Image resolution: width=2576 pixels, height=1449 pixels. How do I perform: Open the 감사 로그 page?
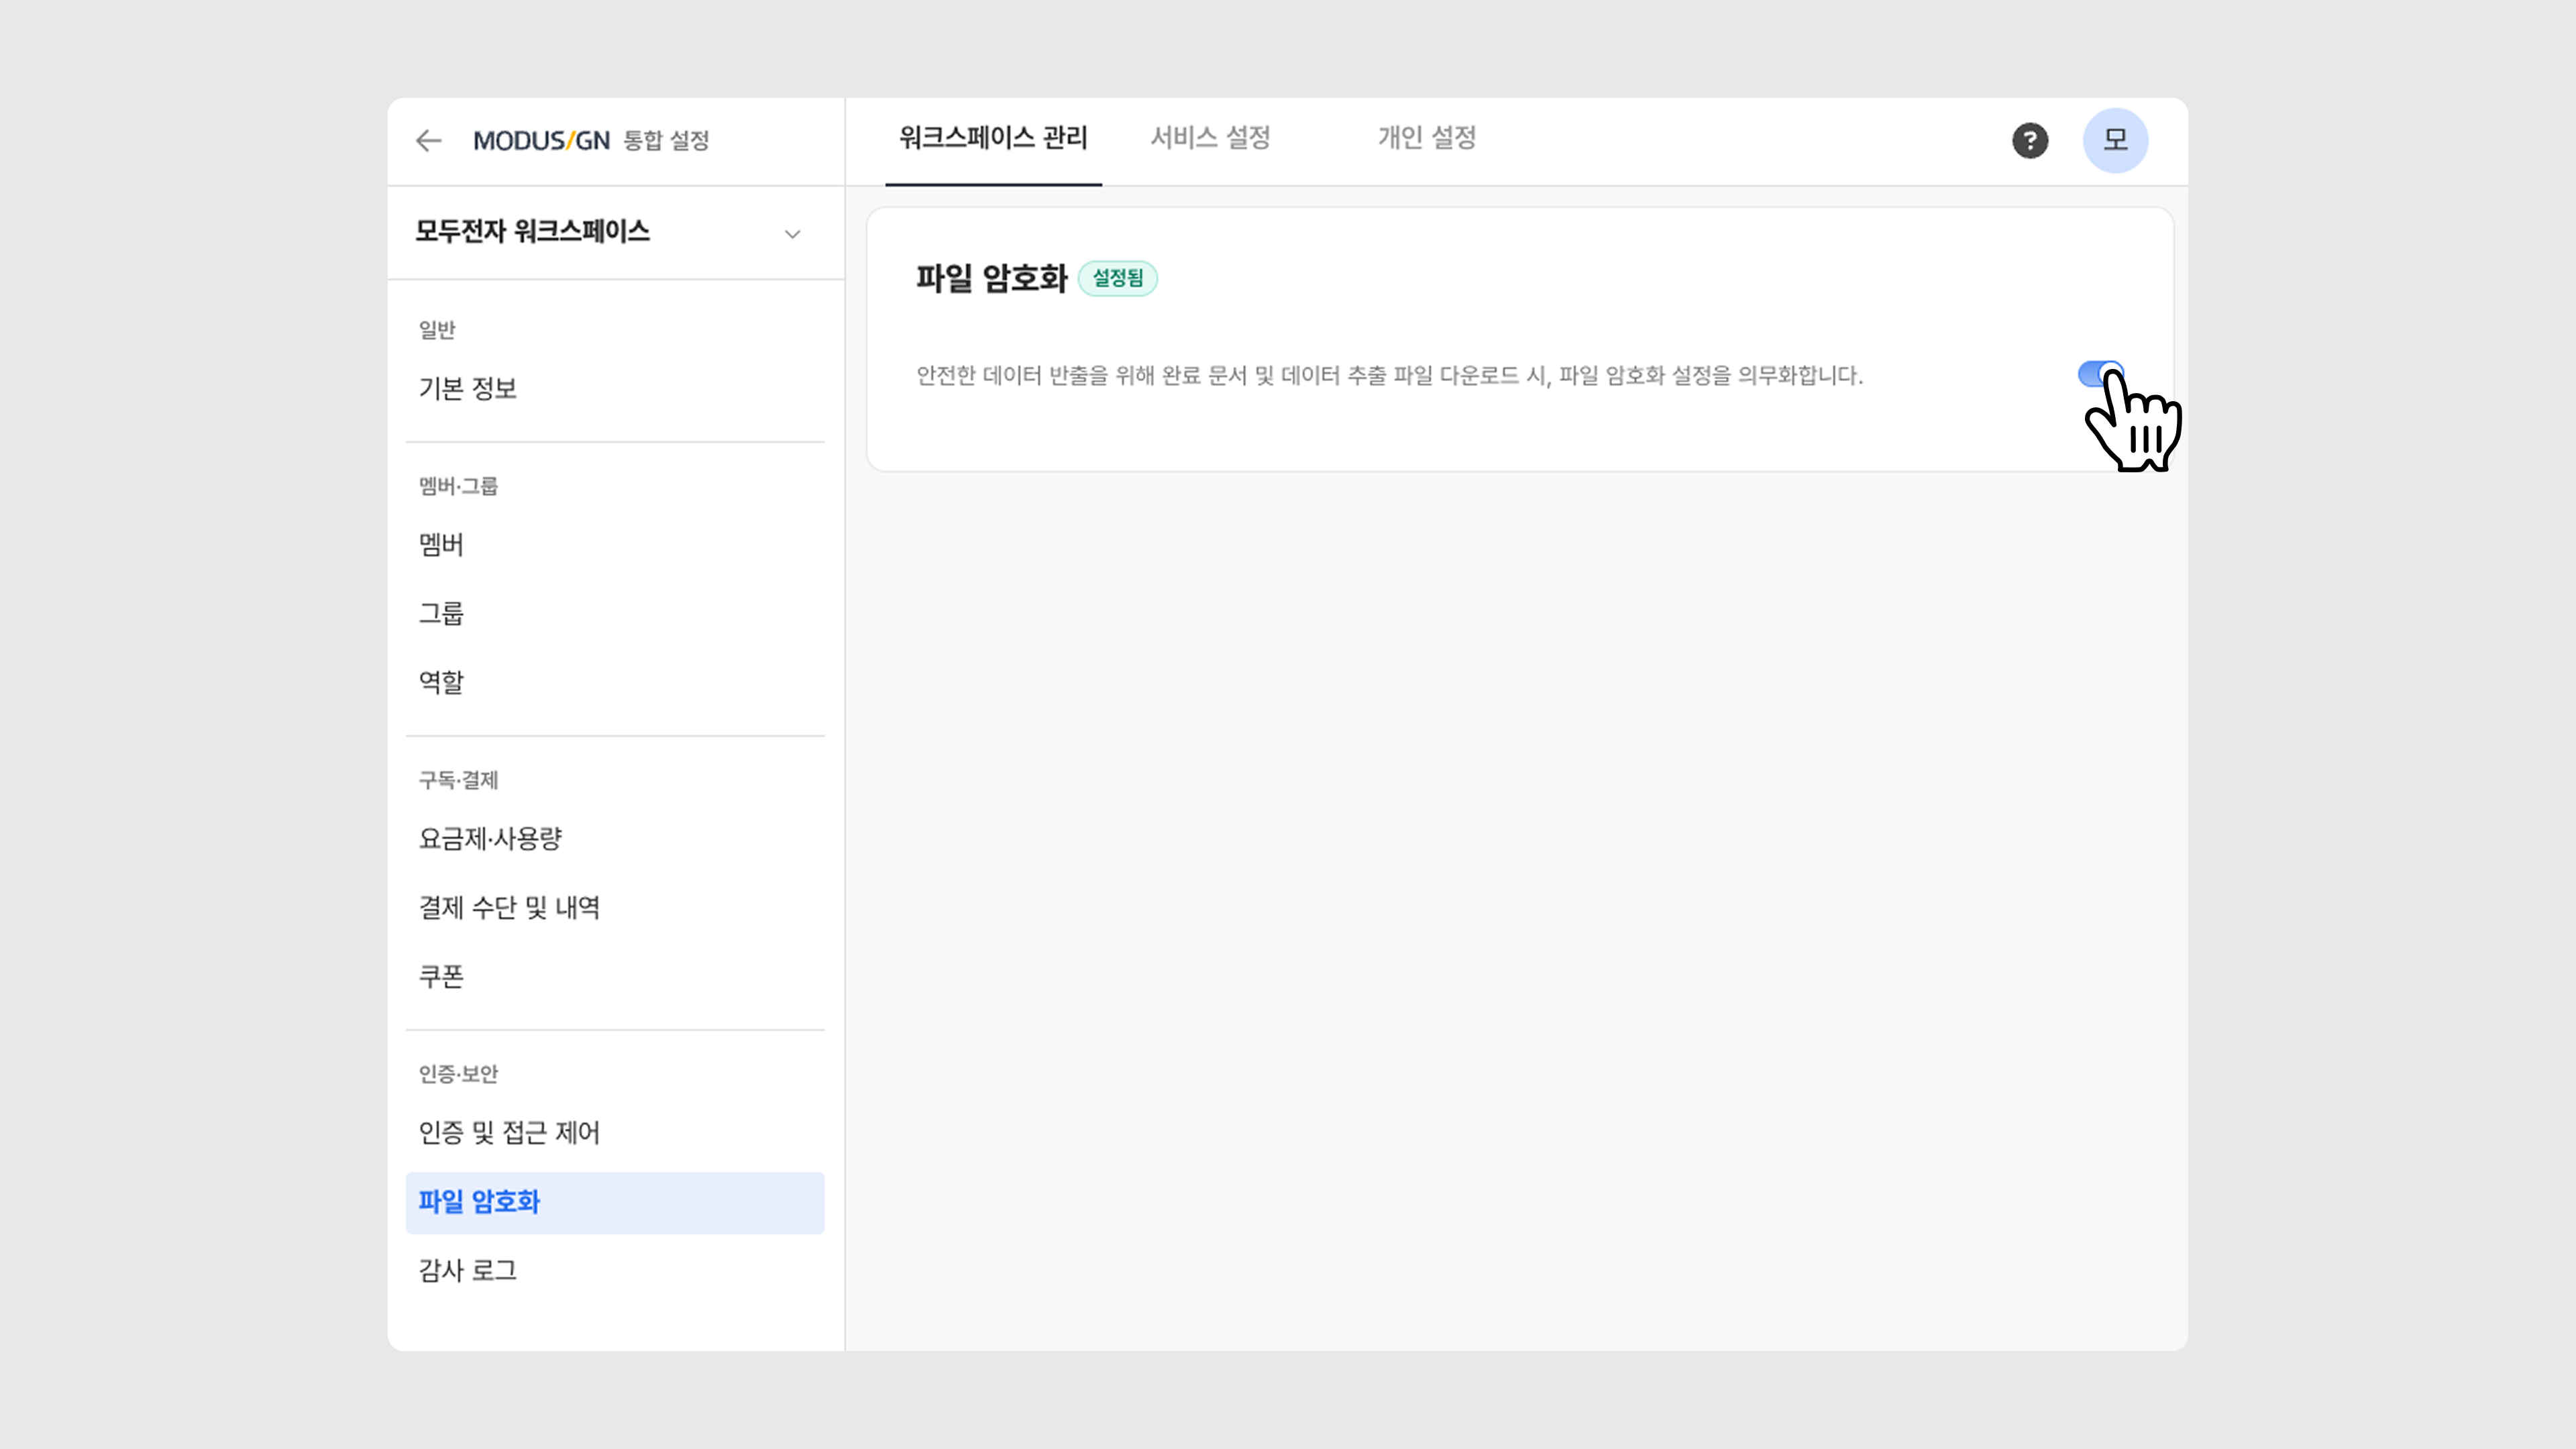point(468,1270)
